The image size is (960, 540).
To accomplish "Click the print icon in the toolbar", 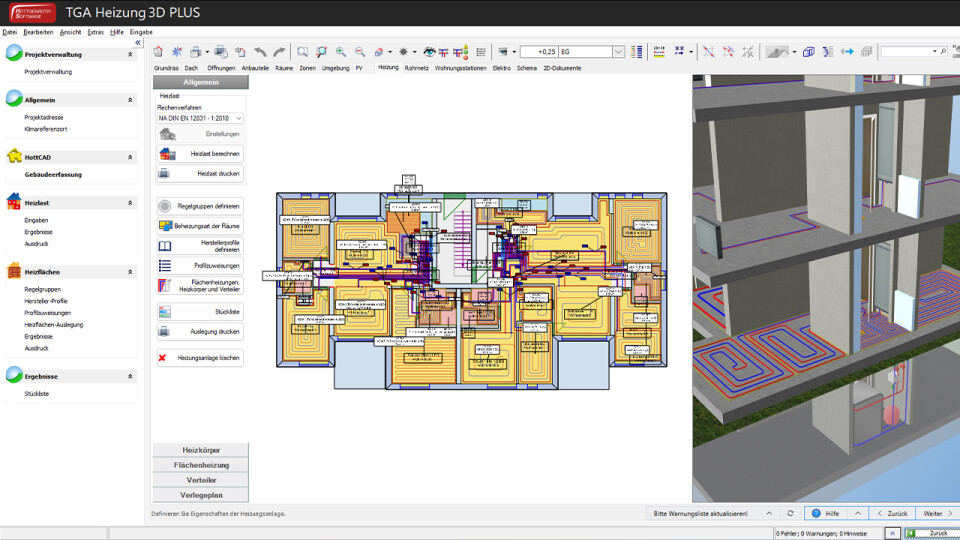I will (x=196, y=51).
